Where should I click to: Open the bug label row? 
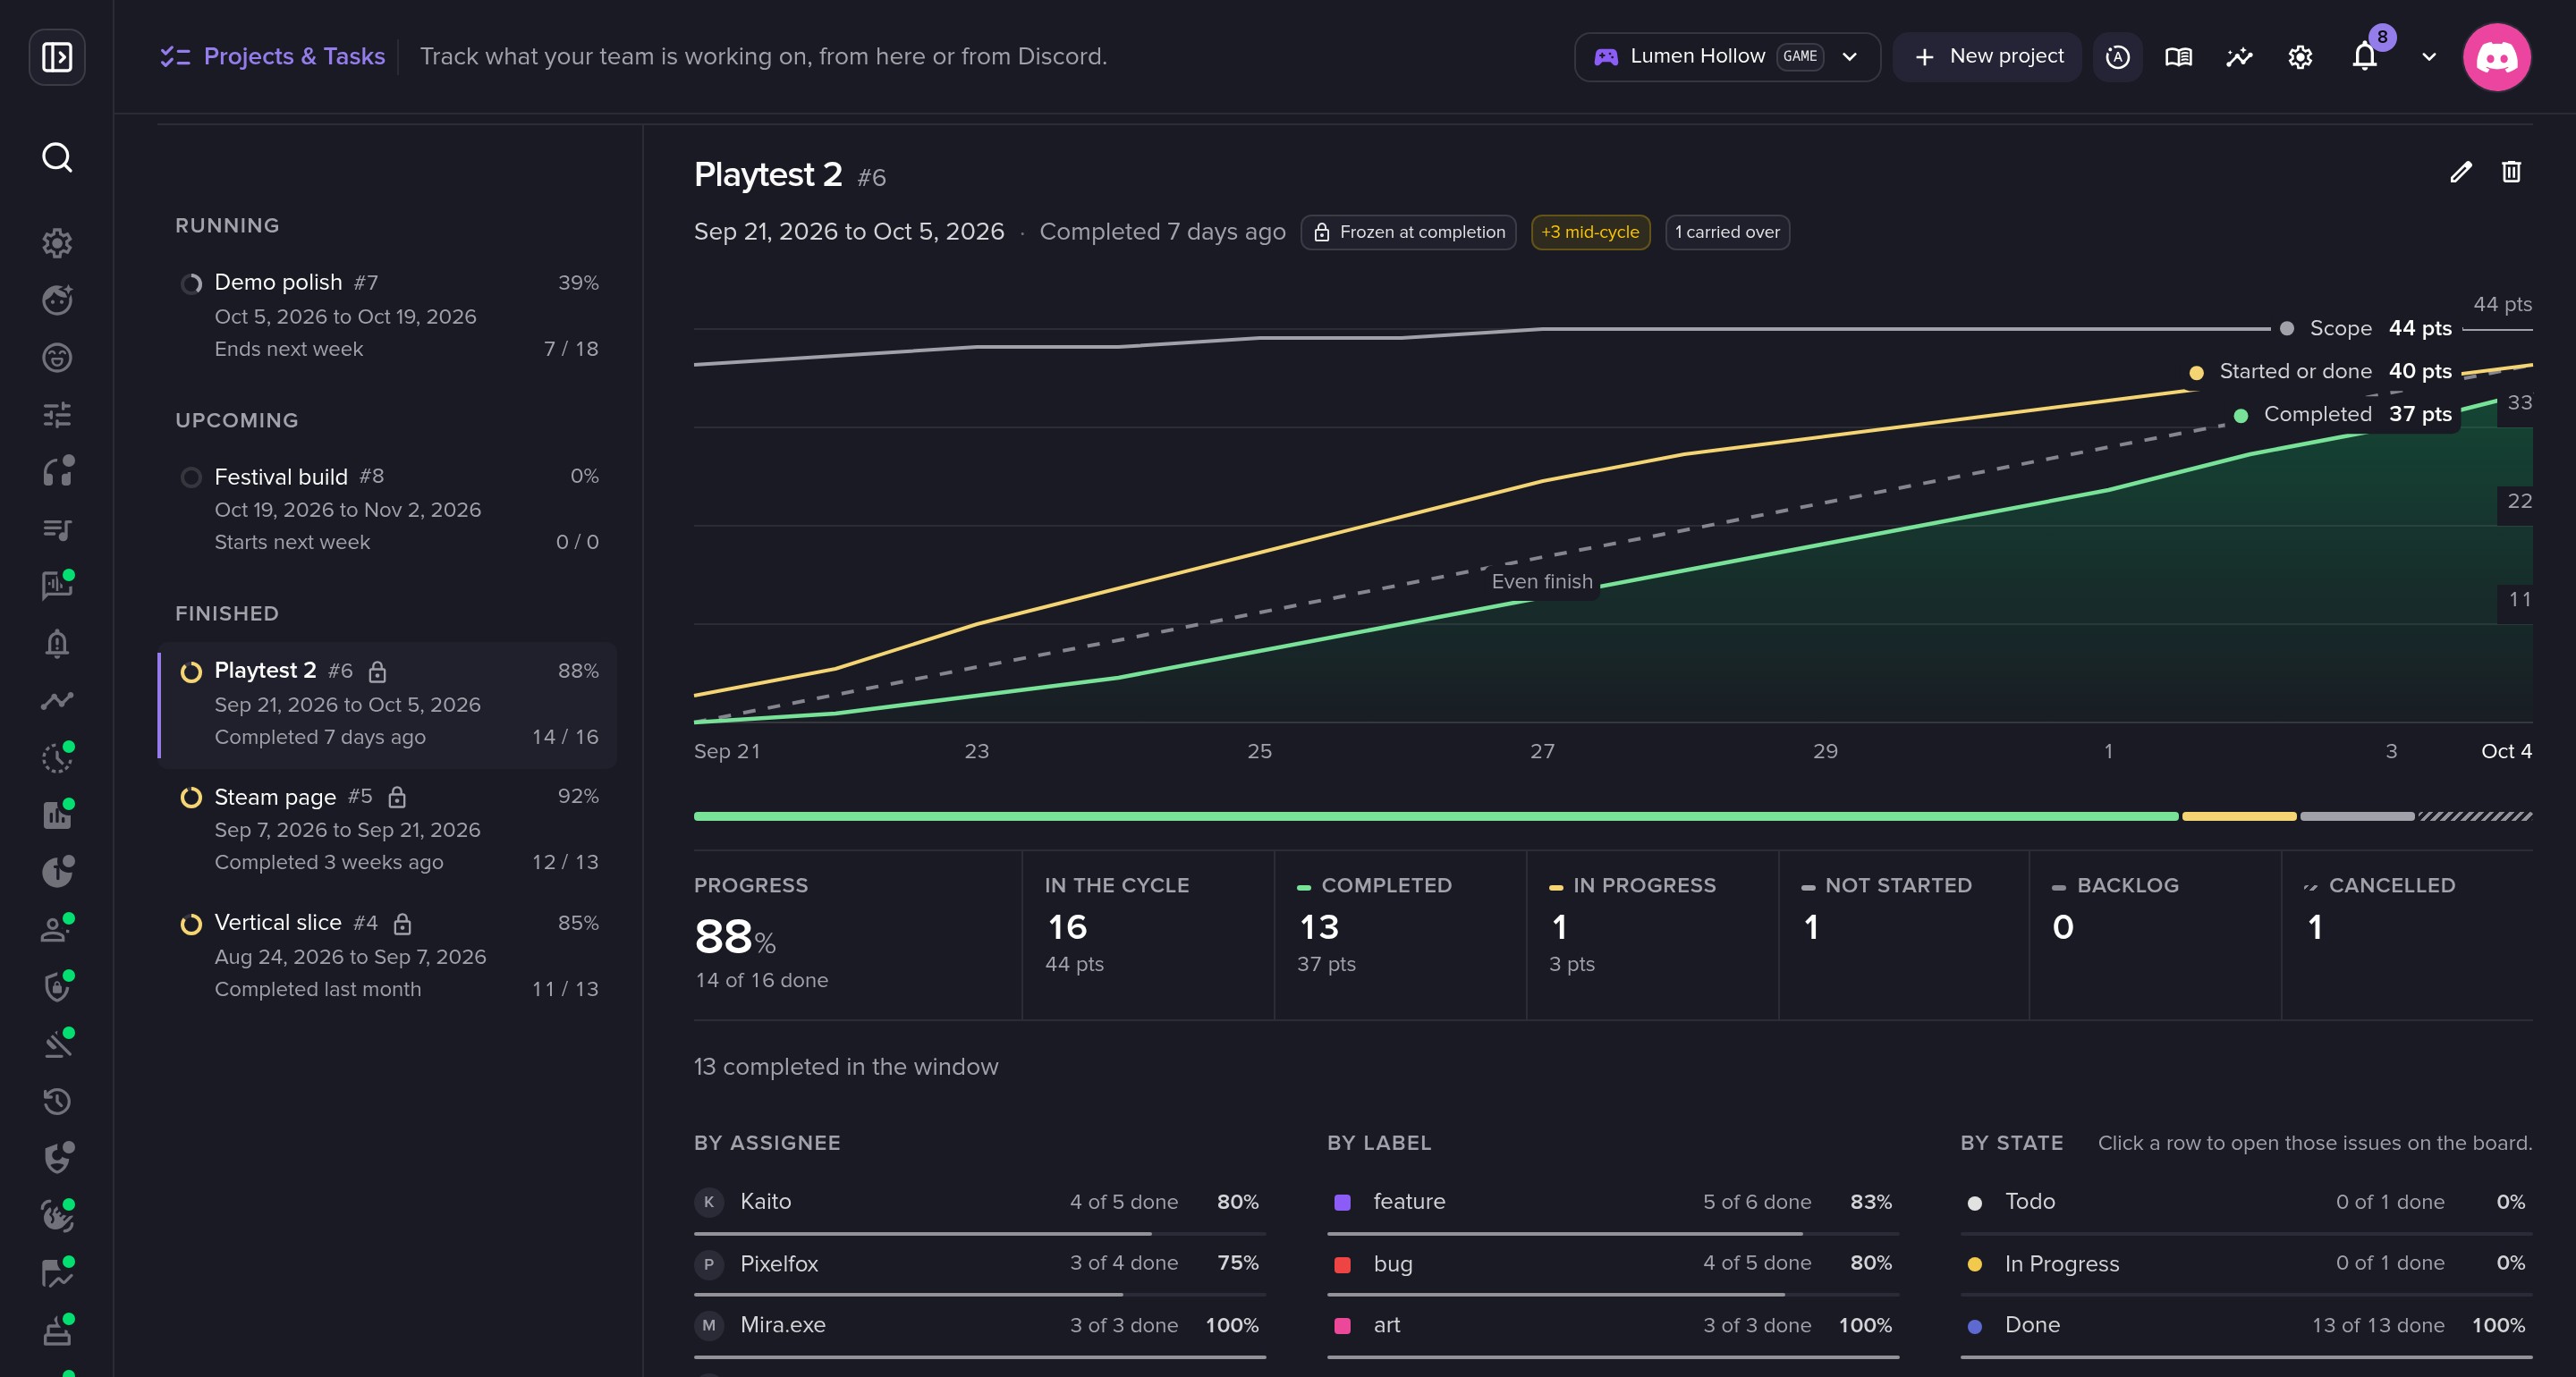1612,1264
